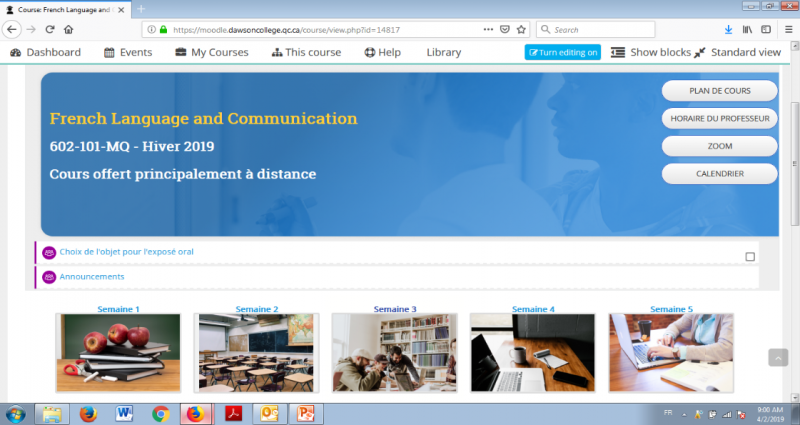Open the Semaine 2 link
The width and height of the screenshot is (800, 425).
pyautogui.click(x=257, y=309)
